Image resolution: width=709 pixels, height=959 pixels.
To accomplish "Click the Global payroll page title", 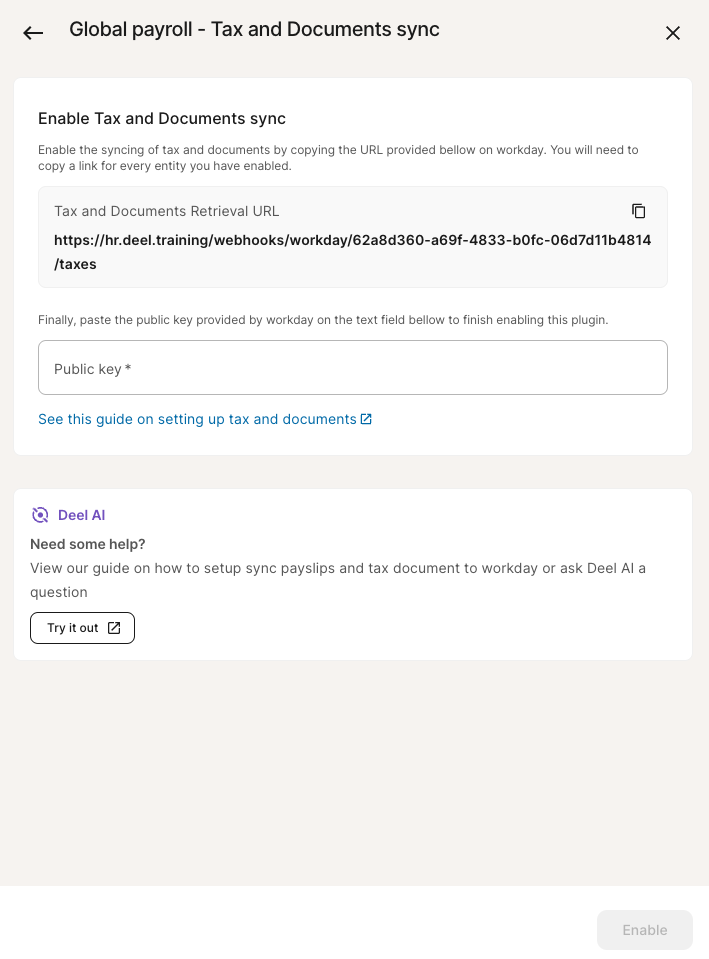I will tap(254, 30).
